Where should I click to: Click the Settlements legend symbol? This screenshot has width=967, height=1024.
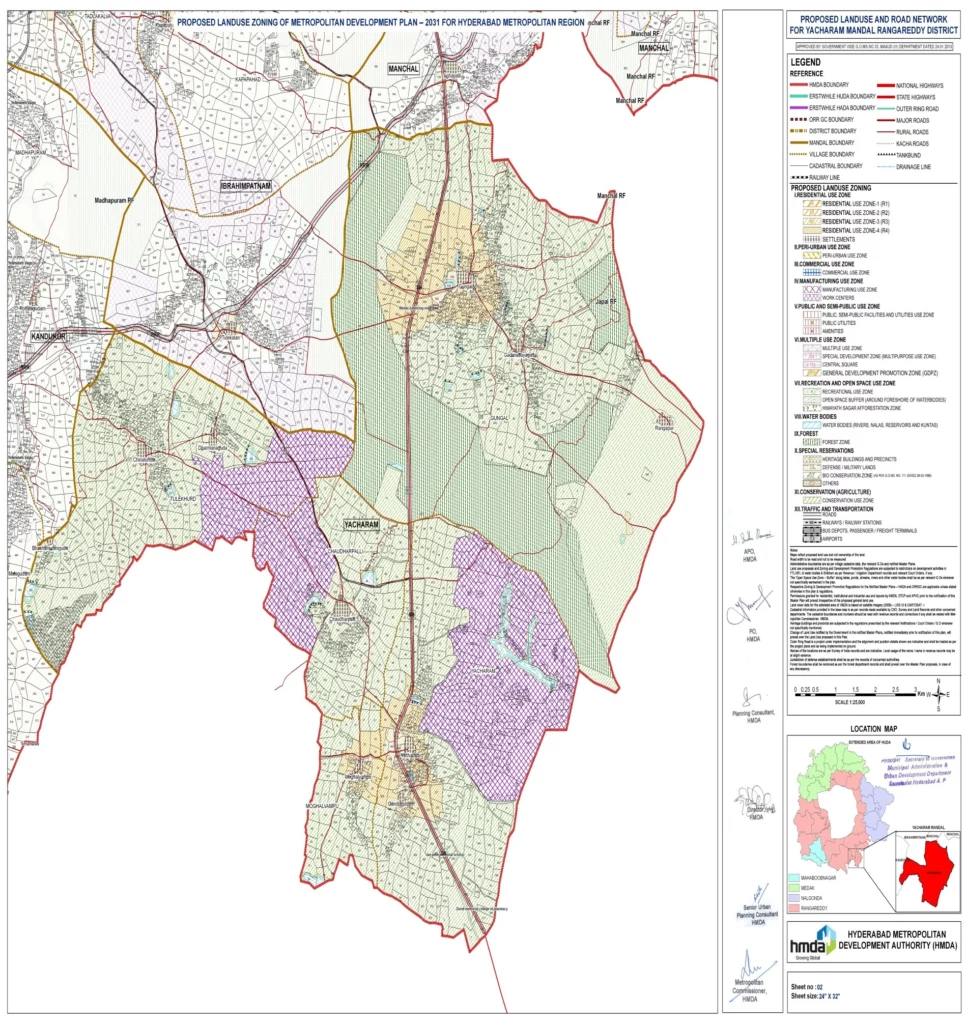click(x=806, y=239)
